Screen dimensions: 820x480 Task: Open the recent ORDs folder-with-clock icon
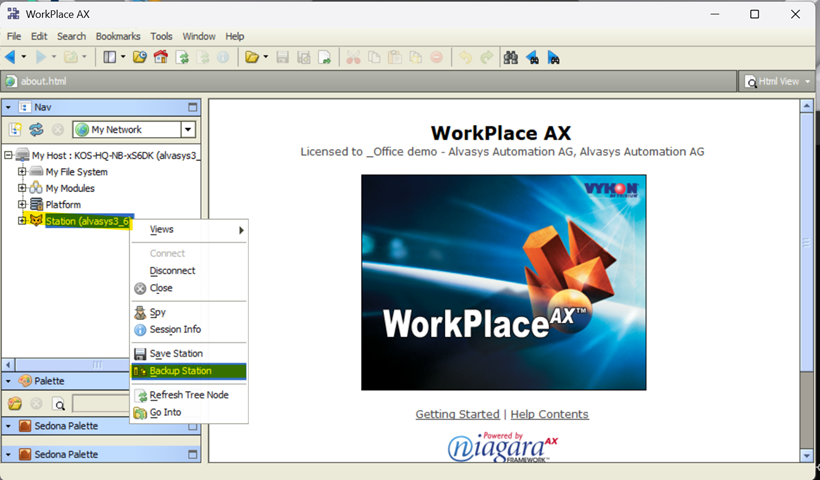click(x=140, y=57)
